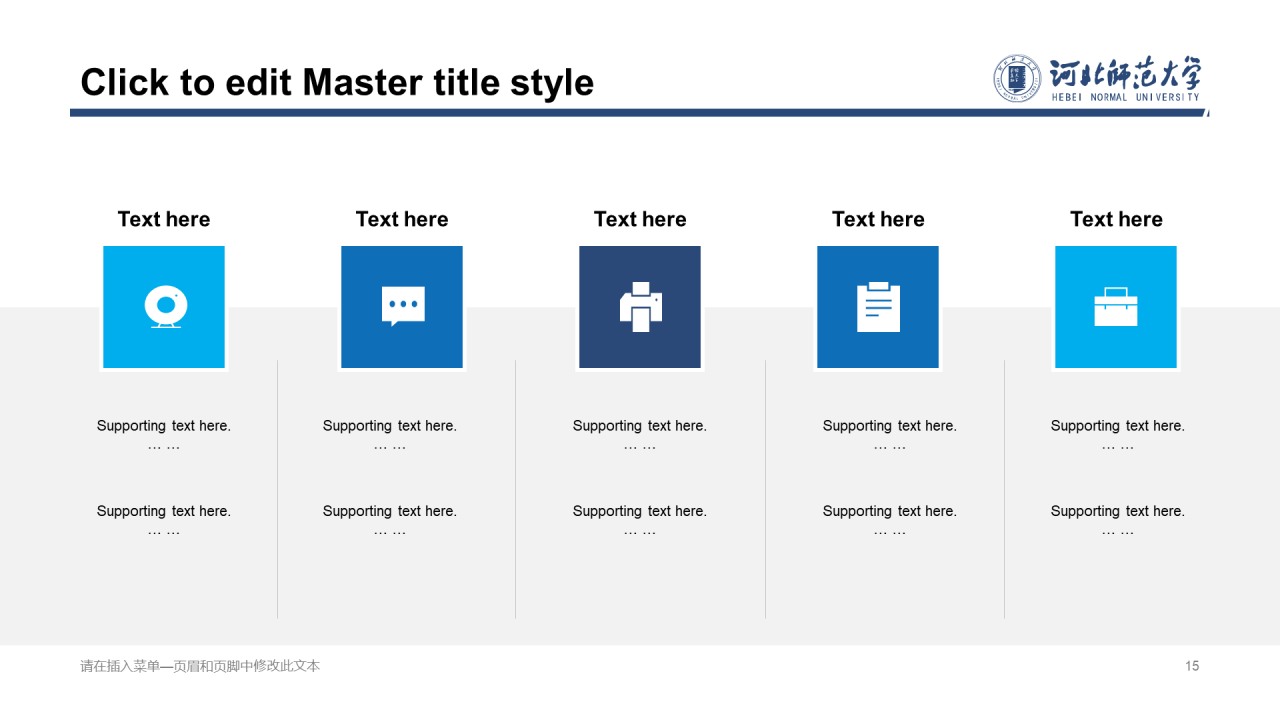Click lower "Supporting text here." under the chat bubble icon
The image size is (1280, 720).
(x=390, y=511)
